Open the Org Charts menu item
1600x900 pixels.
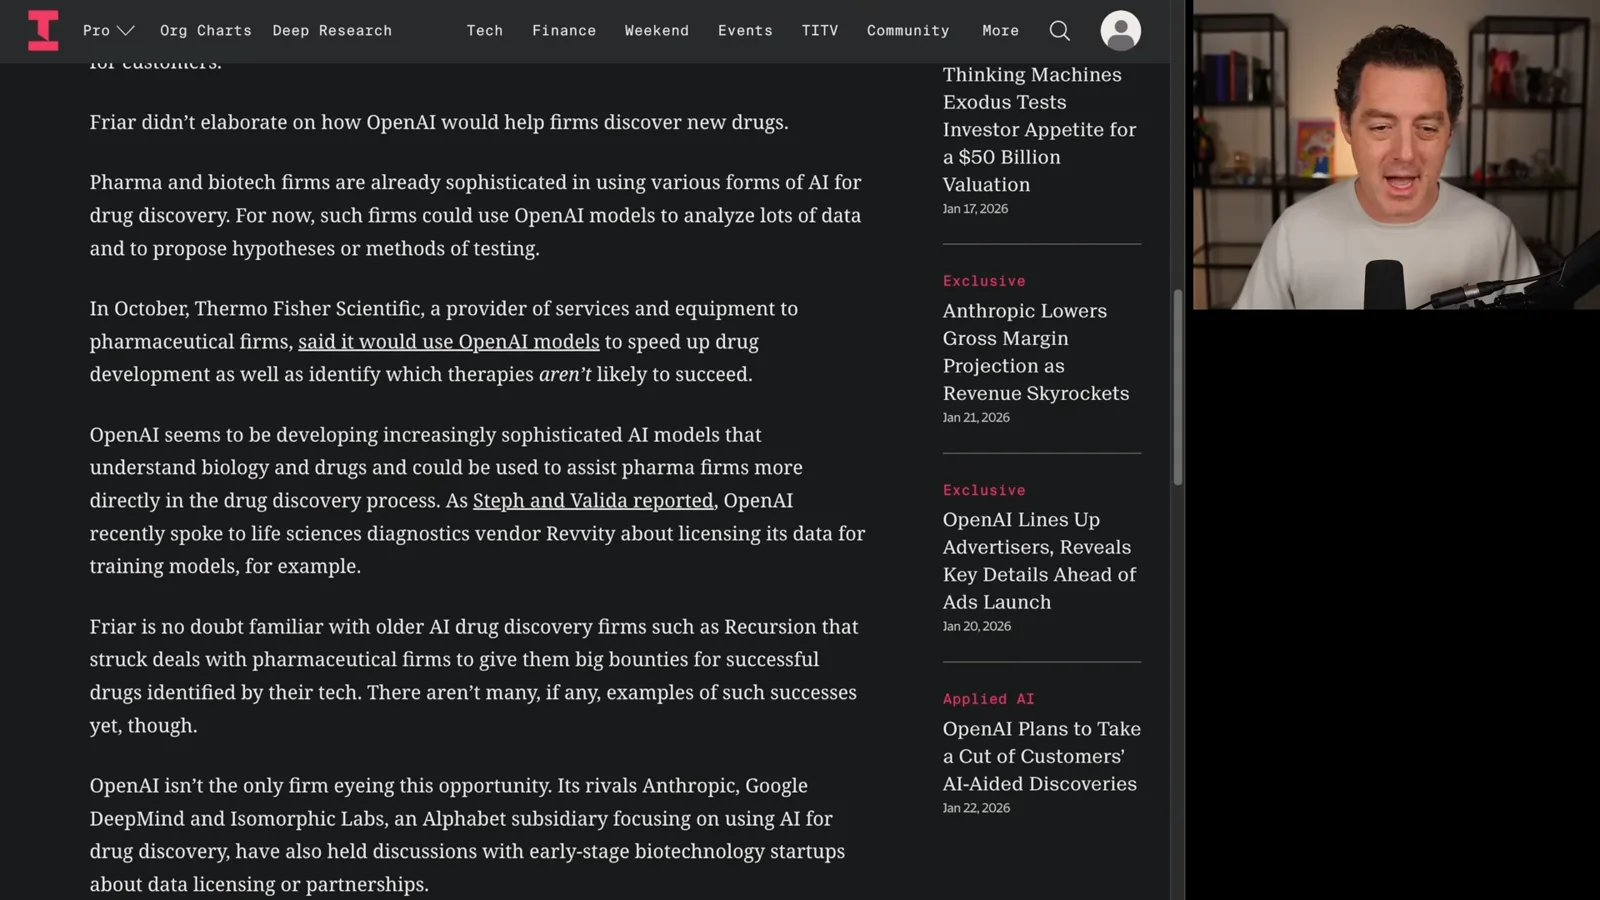[206, 31]
